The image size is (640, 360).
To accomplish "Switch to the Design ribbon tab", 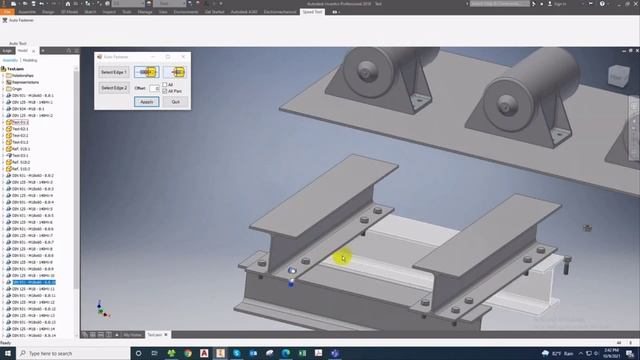I will click(x=48, y=12).
